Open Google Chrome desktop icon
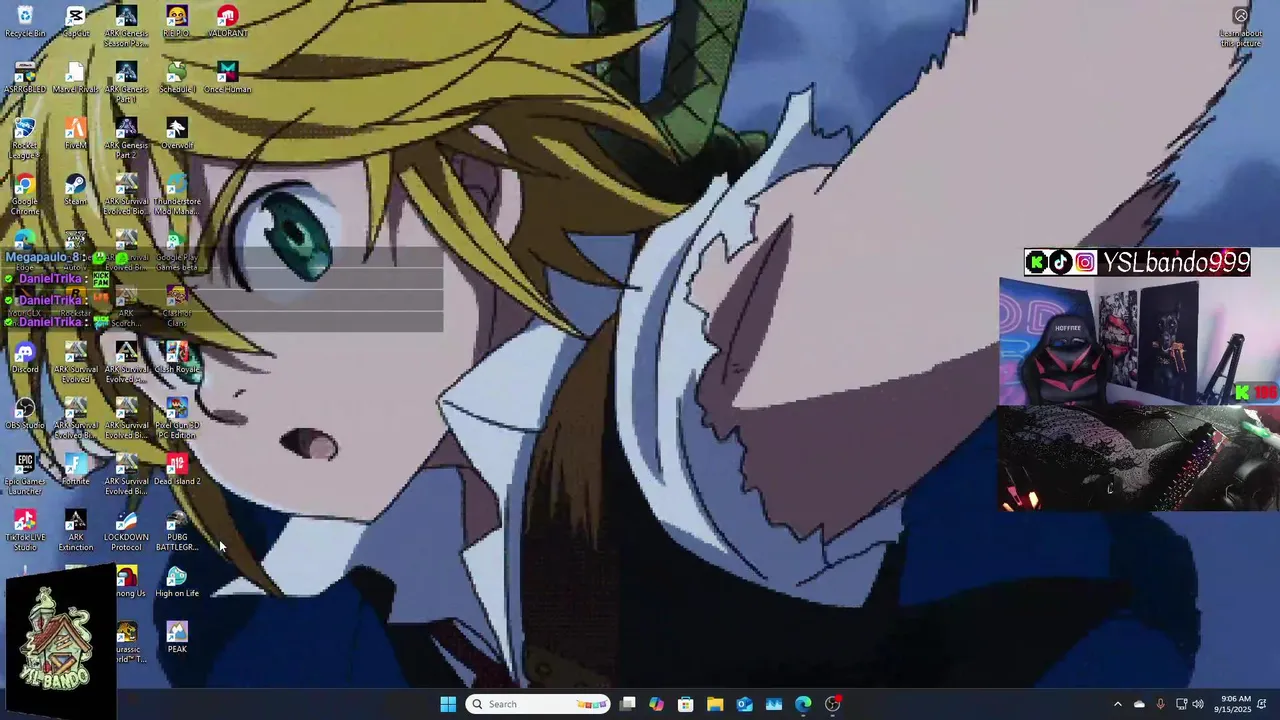This screenshot has height=720, width=1280. [25, 193]
